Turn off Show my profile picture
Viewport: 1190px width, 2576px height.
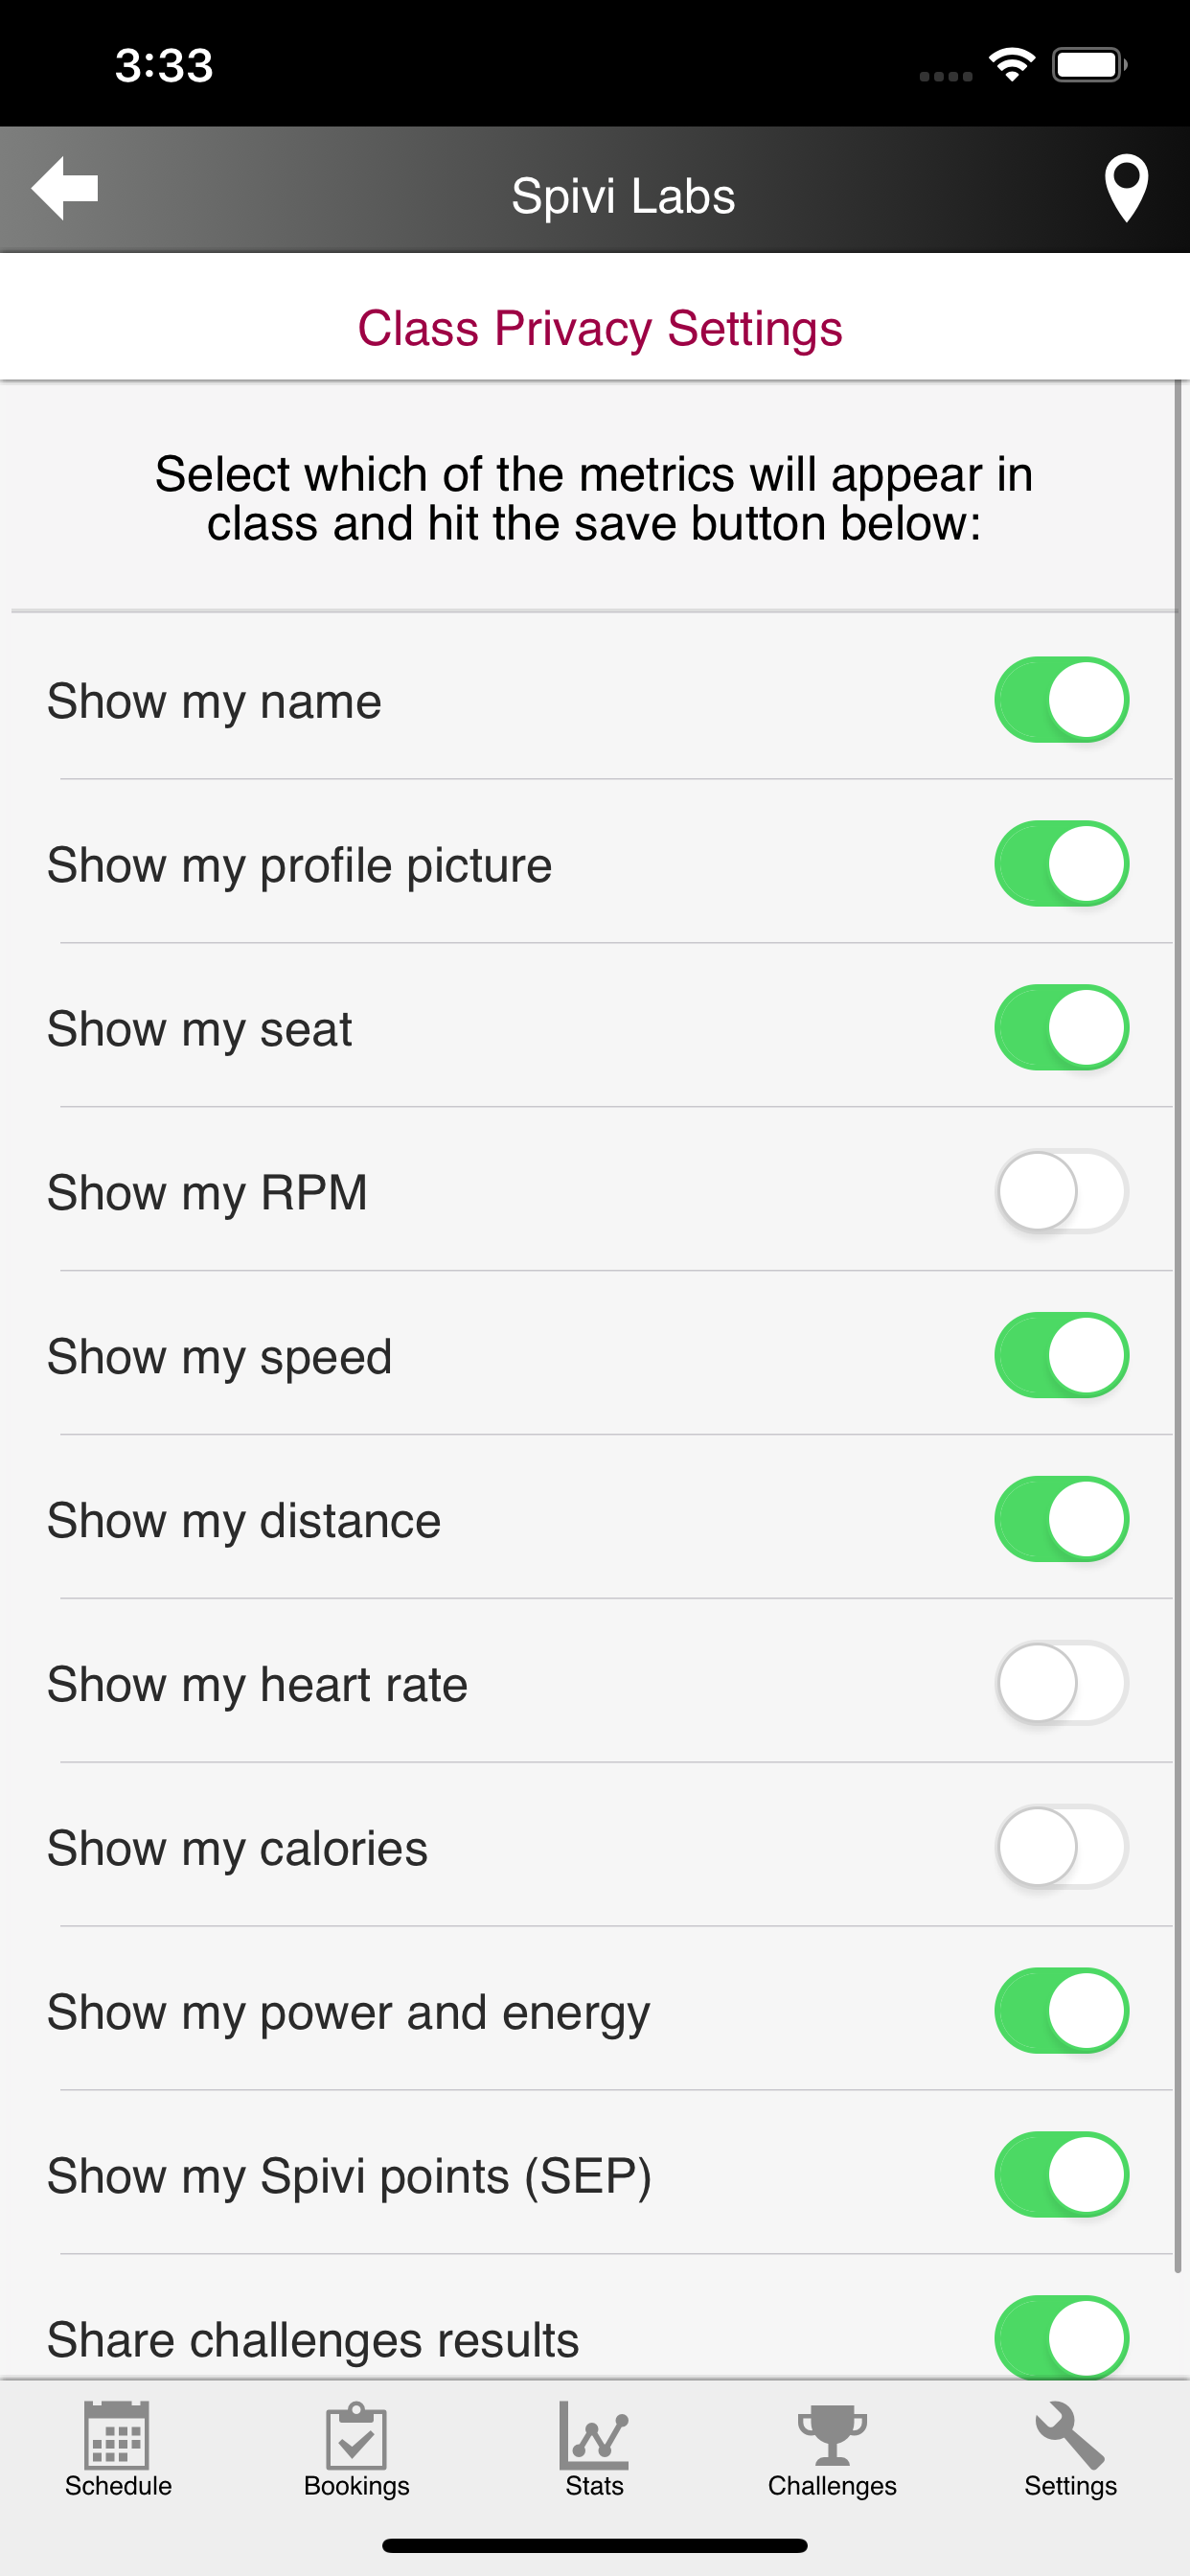tap(1061, 864)
